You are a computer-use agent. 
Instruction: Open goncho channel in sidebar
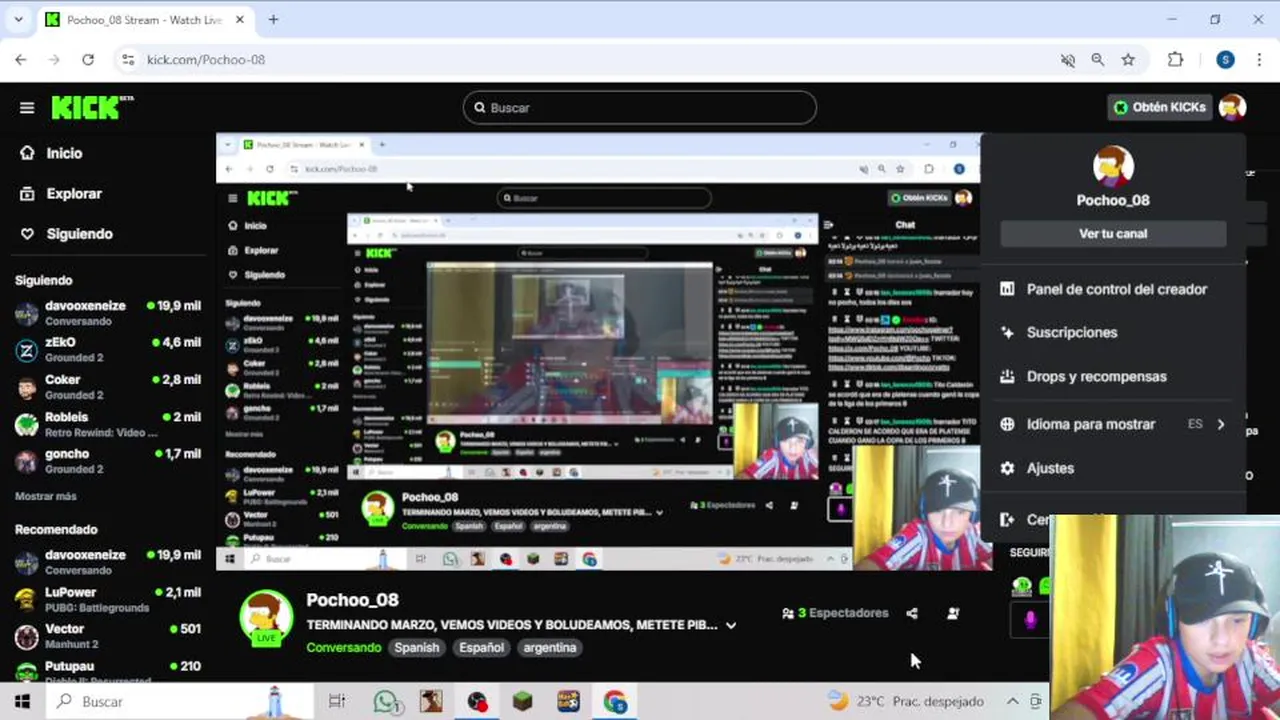[108, 461]
